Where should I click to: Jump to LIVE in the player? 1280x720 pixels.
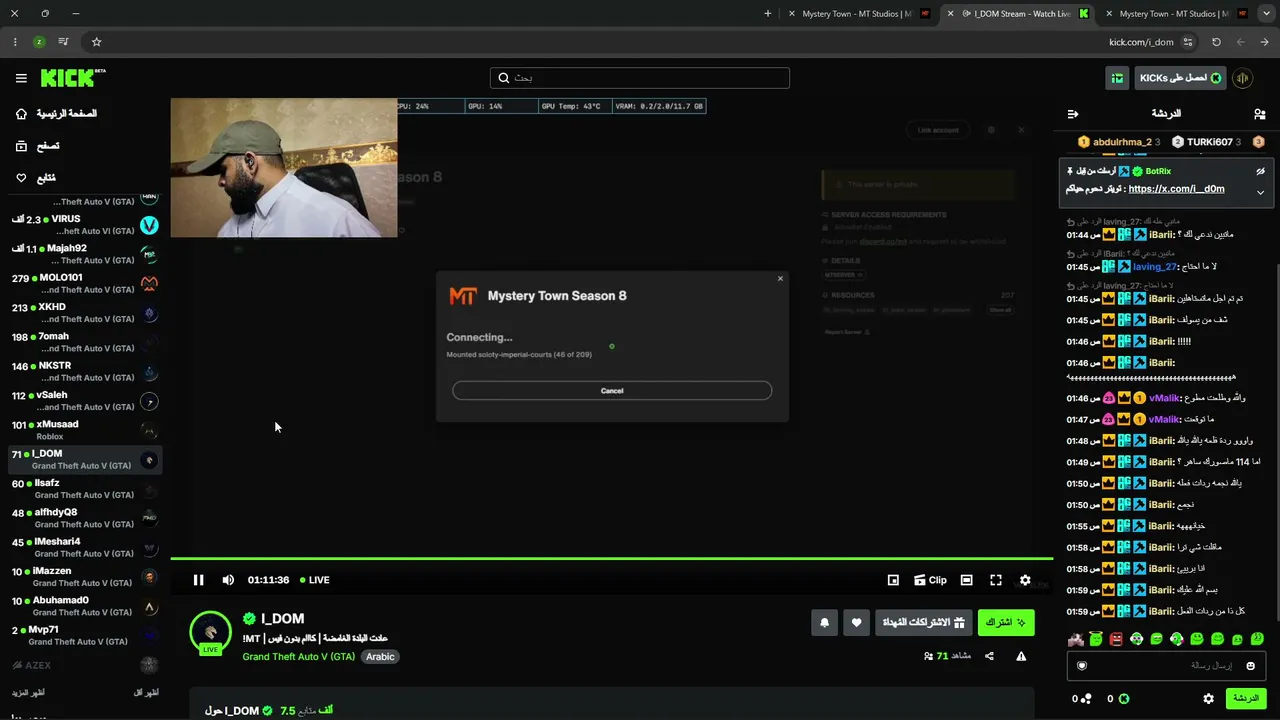click(x=315, y=580)
